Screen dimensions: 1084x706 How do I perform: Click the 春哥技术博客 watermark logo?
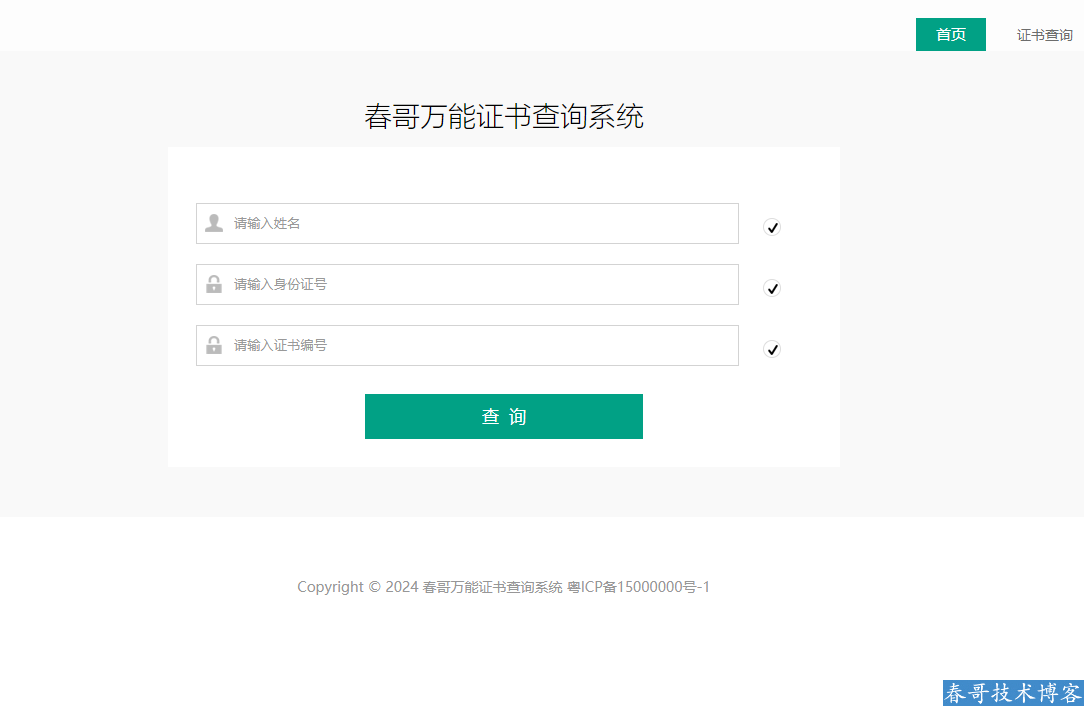pyautogui.click(x=1012, y=693)
